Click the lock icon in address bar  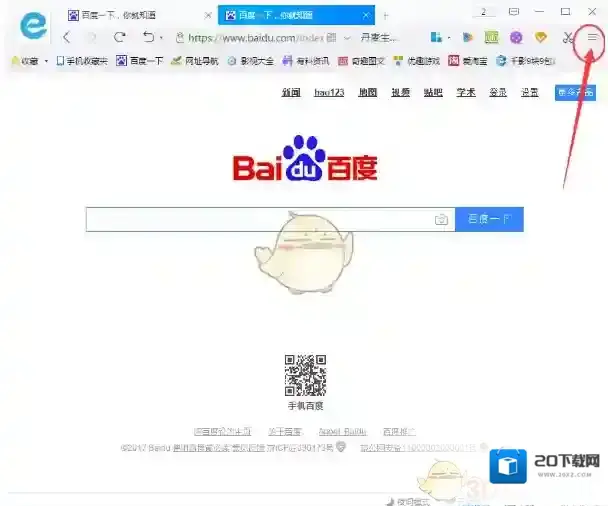180,38
